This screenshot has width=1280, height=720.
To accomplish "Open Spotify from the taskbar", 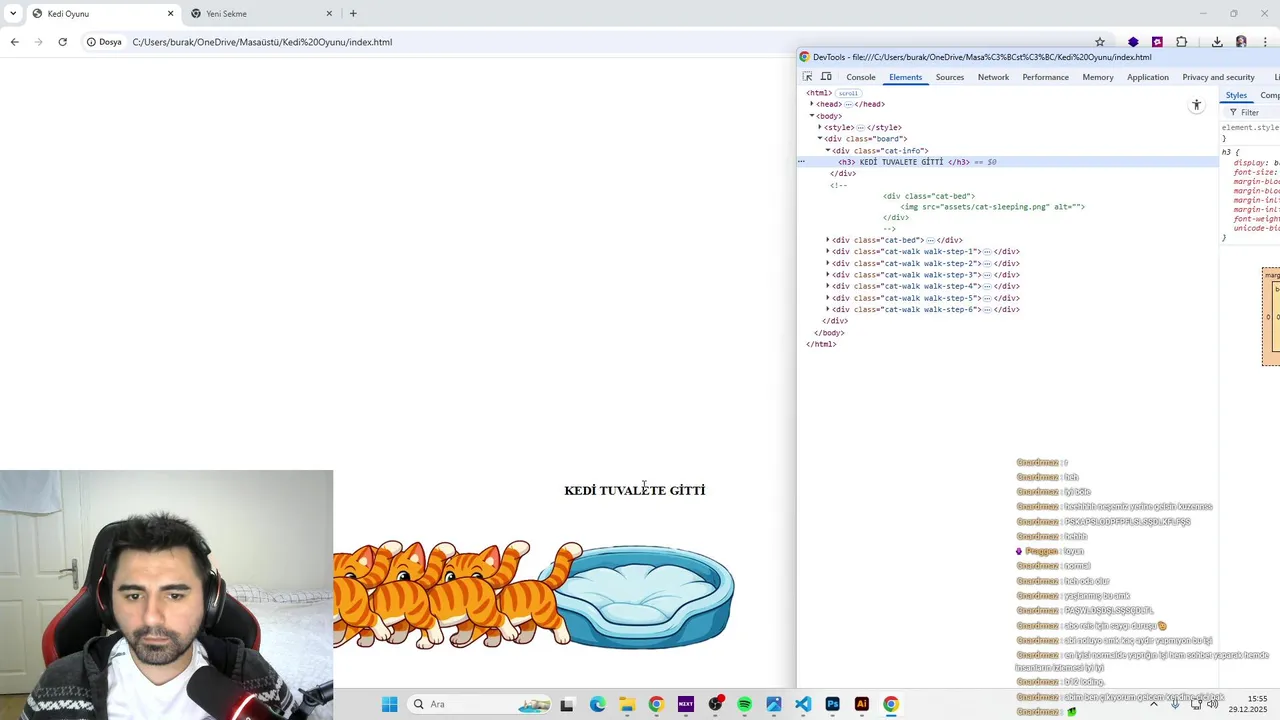I will 744,704.
